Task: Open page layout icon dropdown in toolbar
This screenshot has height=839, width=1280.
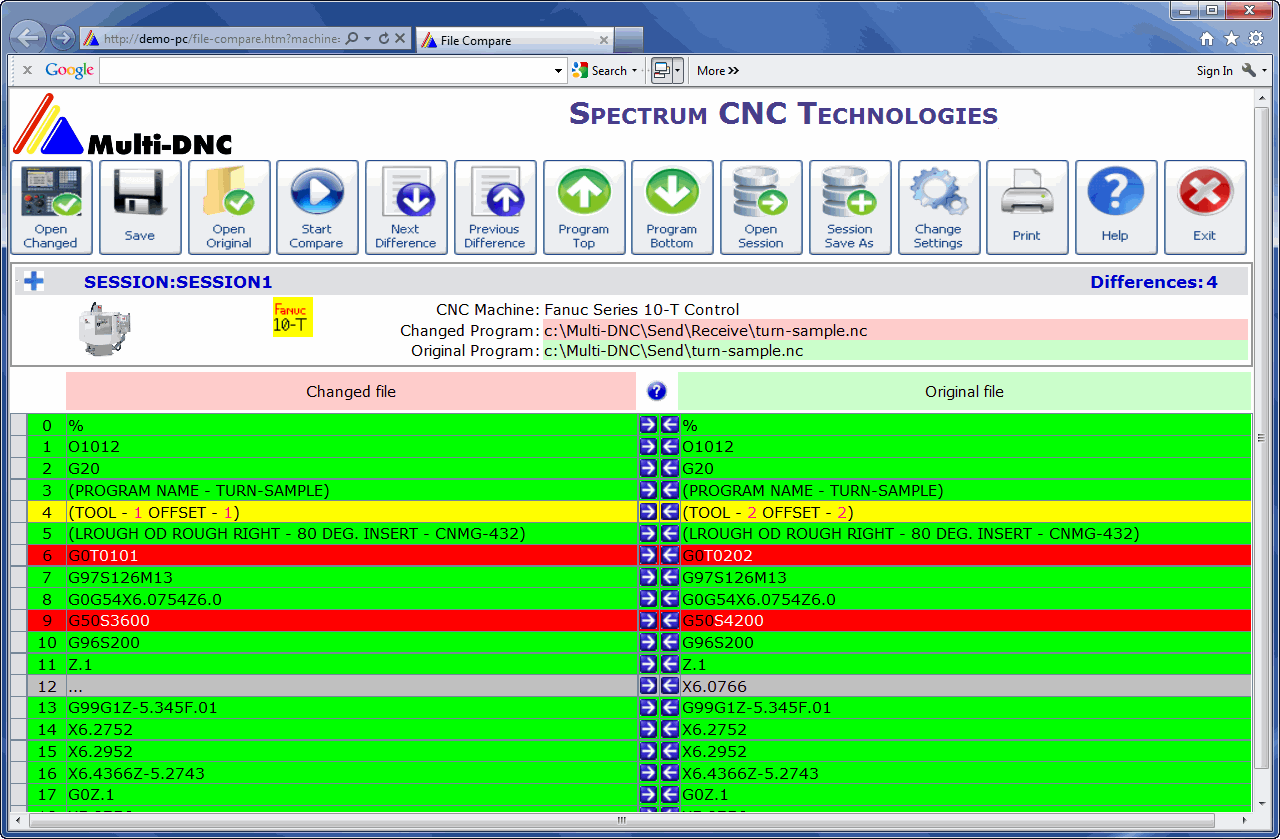Action: click(678, 70)
